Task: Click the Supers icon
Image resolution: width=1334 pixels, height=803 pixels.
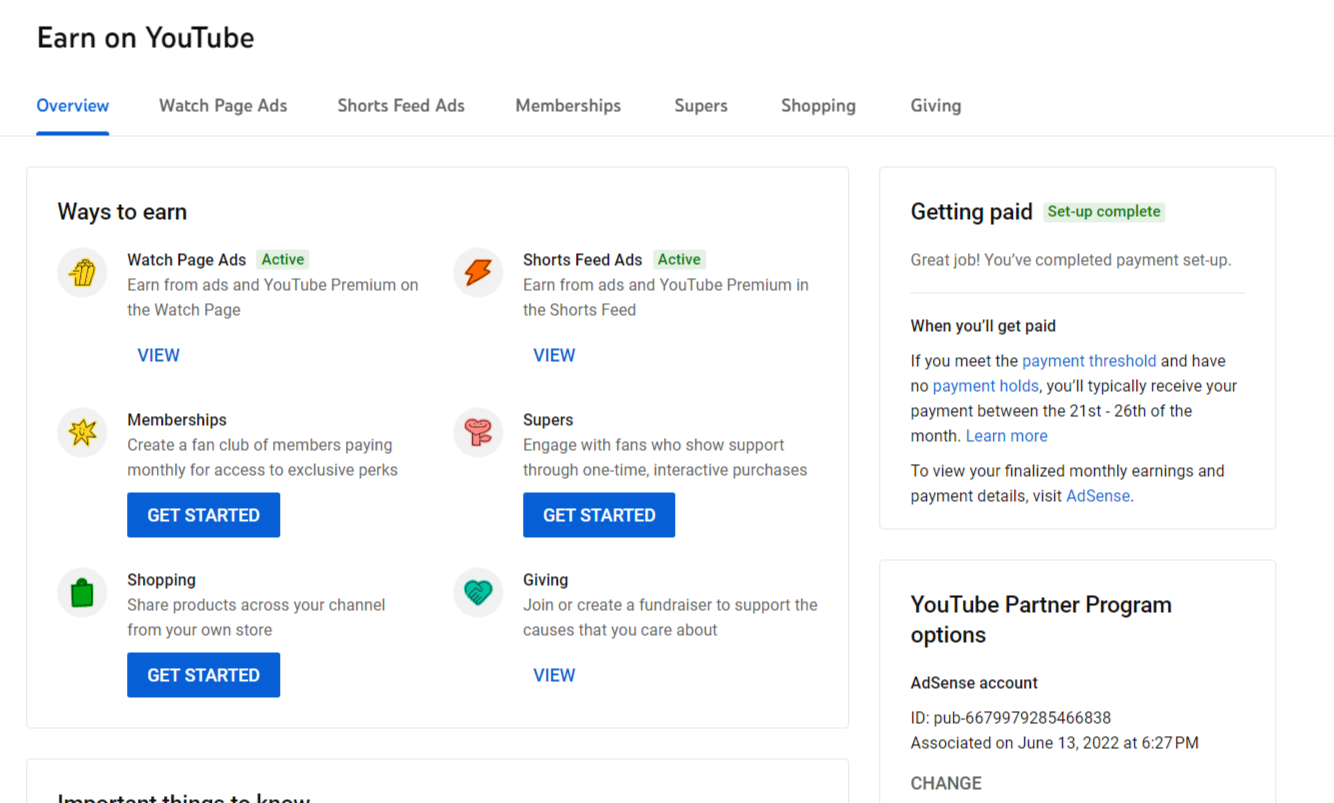Action: pos(478,432)
